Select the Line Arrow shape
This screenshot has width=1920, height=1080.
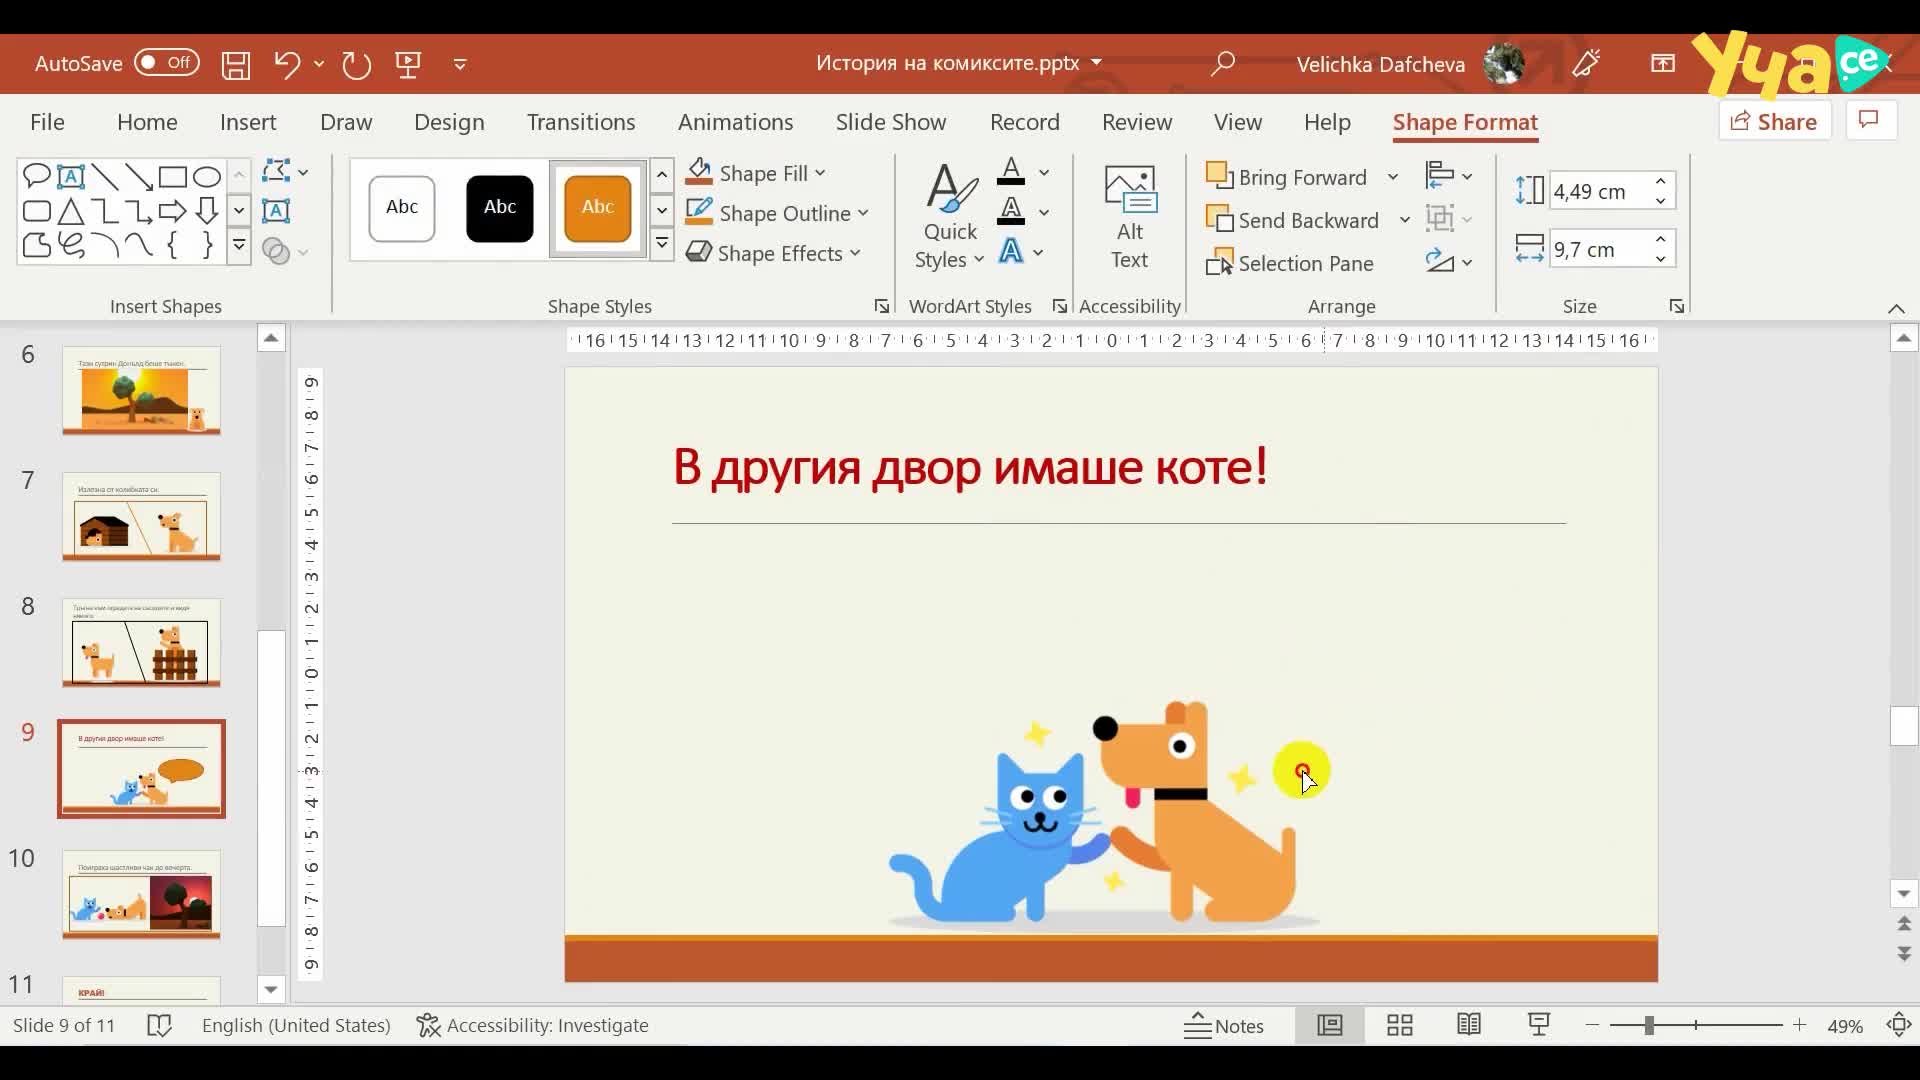[139, 177]
